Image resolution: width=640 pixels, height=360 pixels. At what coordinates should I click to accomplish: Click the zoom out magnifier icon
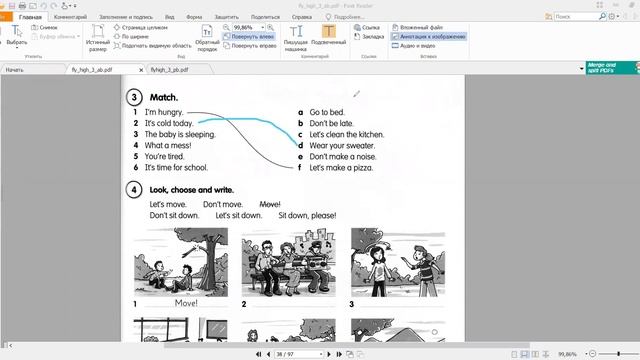[227, 27]
